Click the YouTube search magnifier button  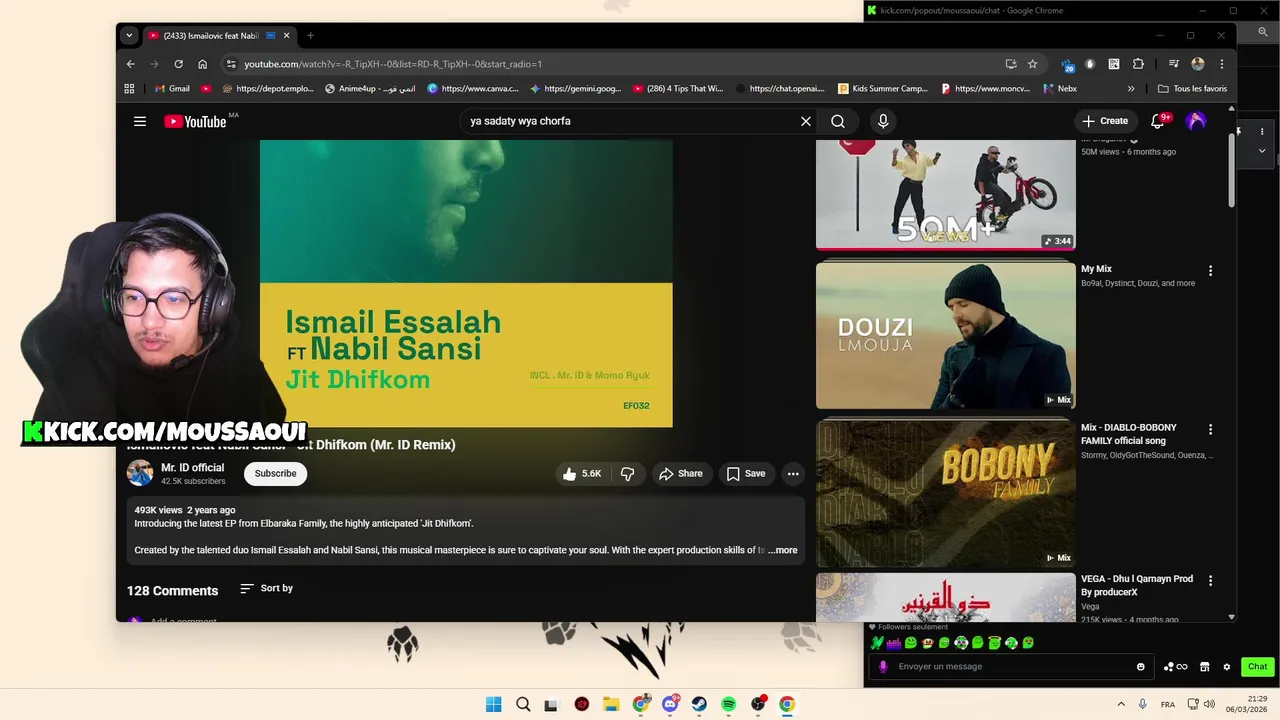[x=838, y=121]
